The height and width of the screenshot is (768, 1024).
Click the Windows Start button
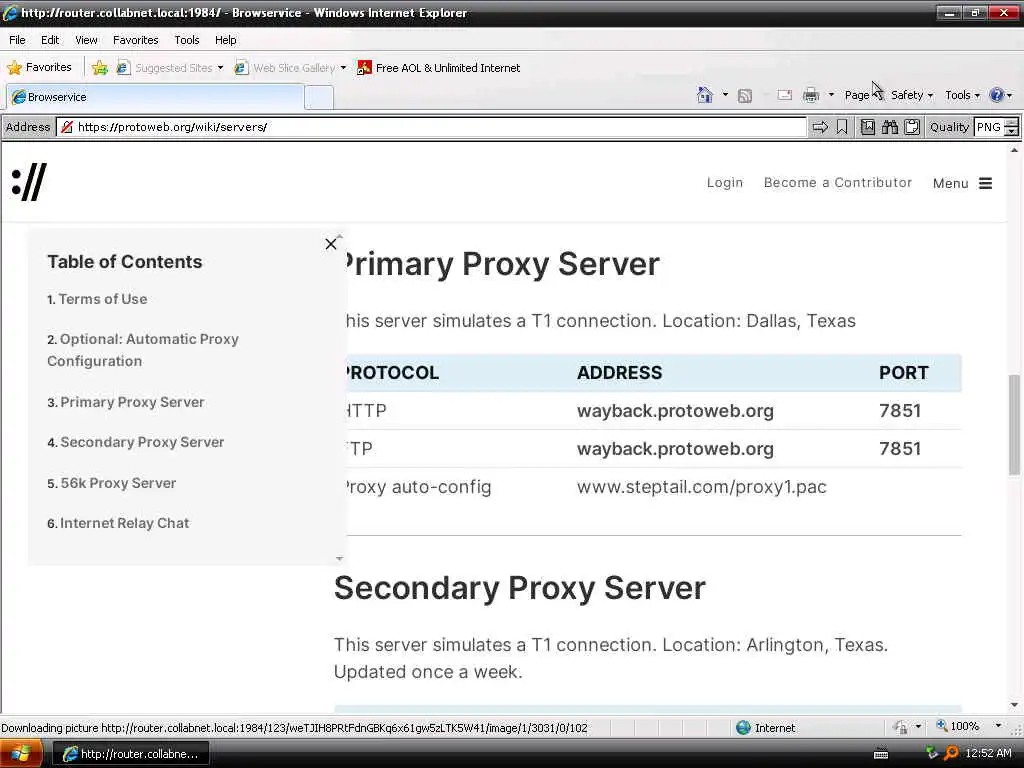click(x=21, y=754)
